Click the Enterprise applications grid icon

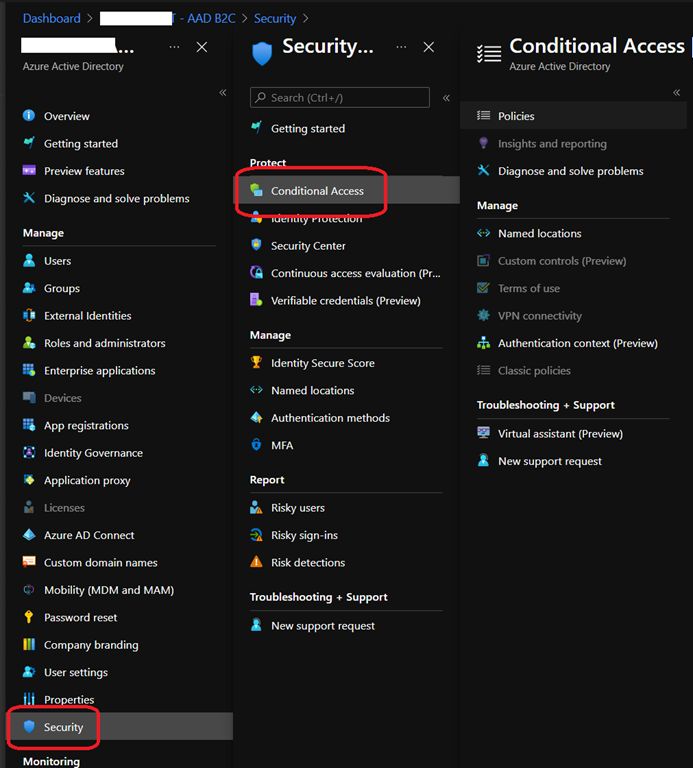tap(29, 371)
